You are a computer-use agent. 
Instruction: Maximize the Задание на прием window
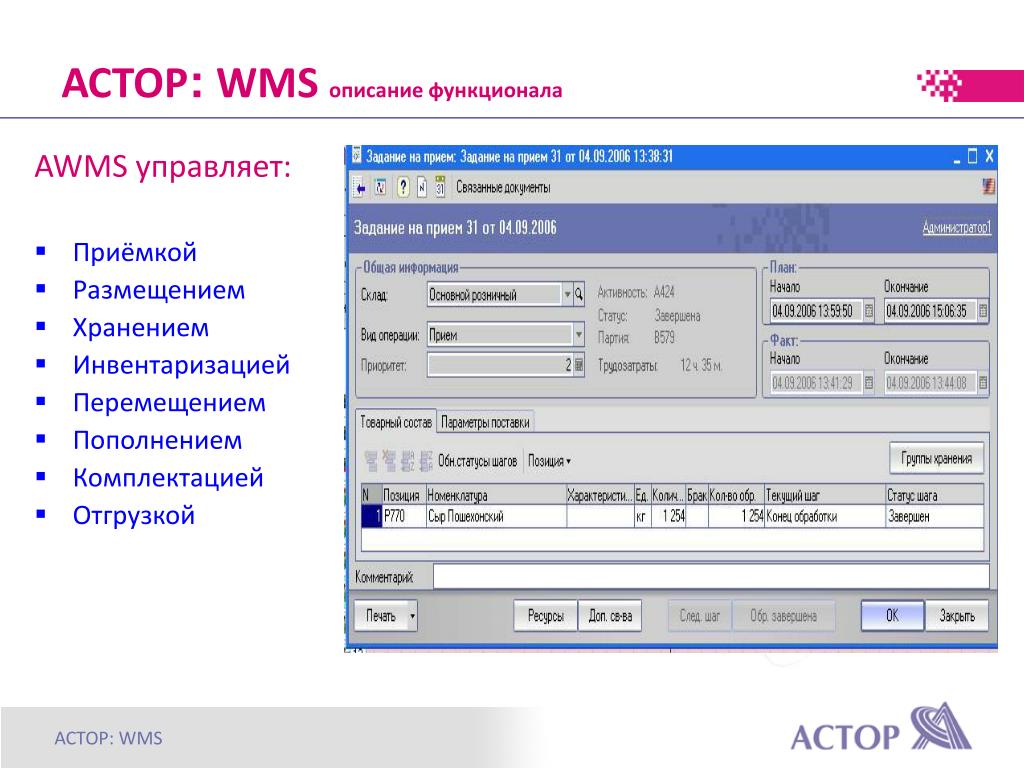click(x=972, y=156)
